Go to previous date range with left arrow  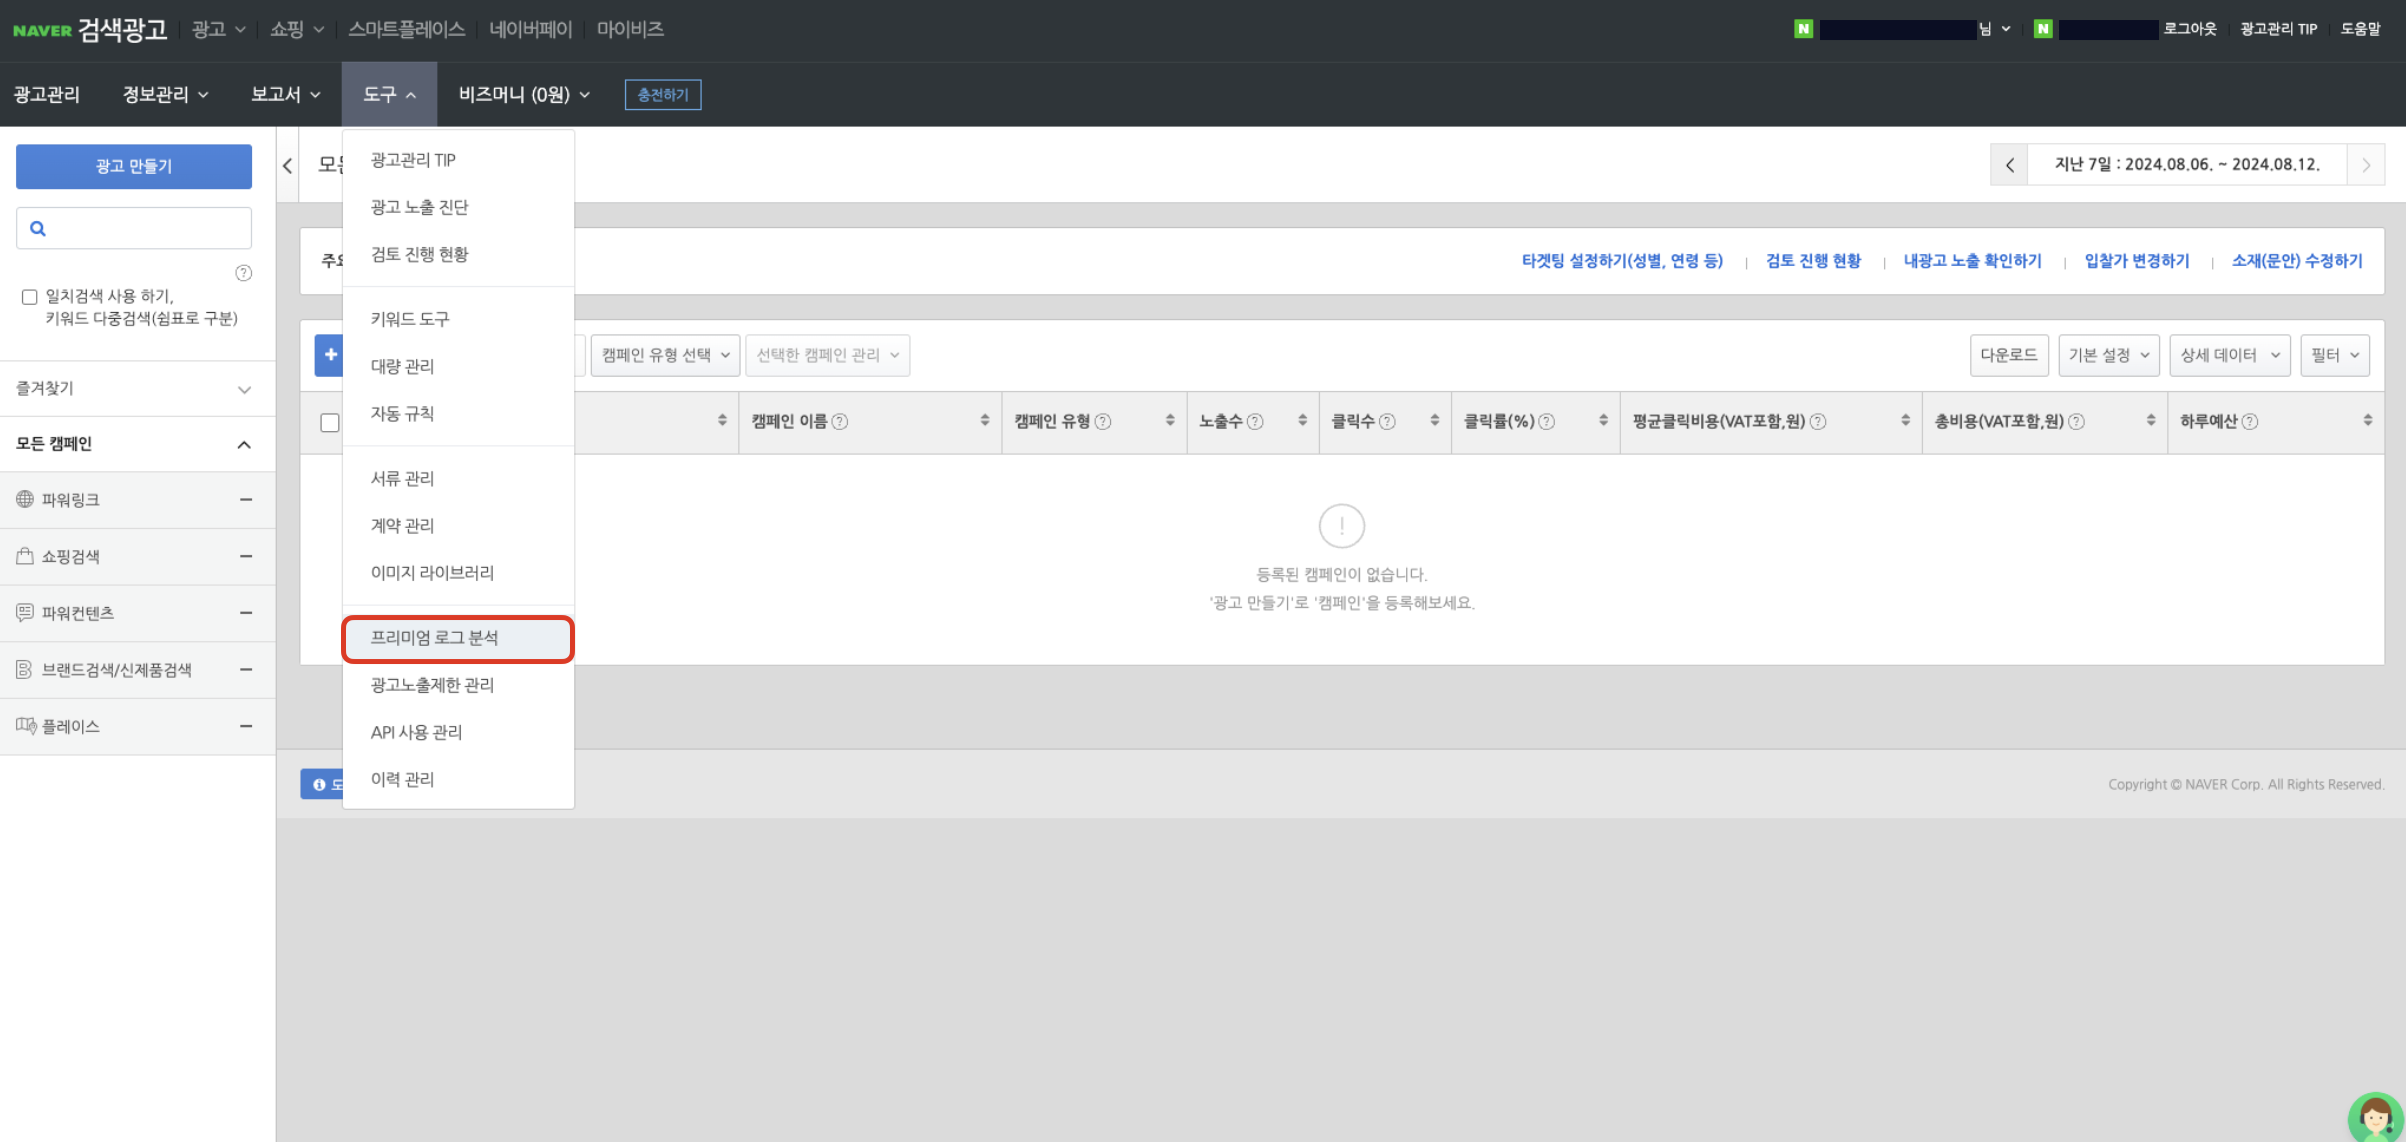pyautogui.click(x=2009, y=164)
